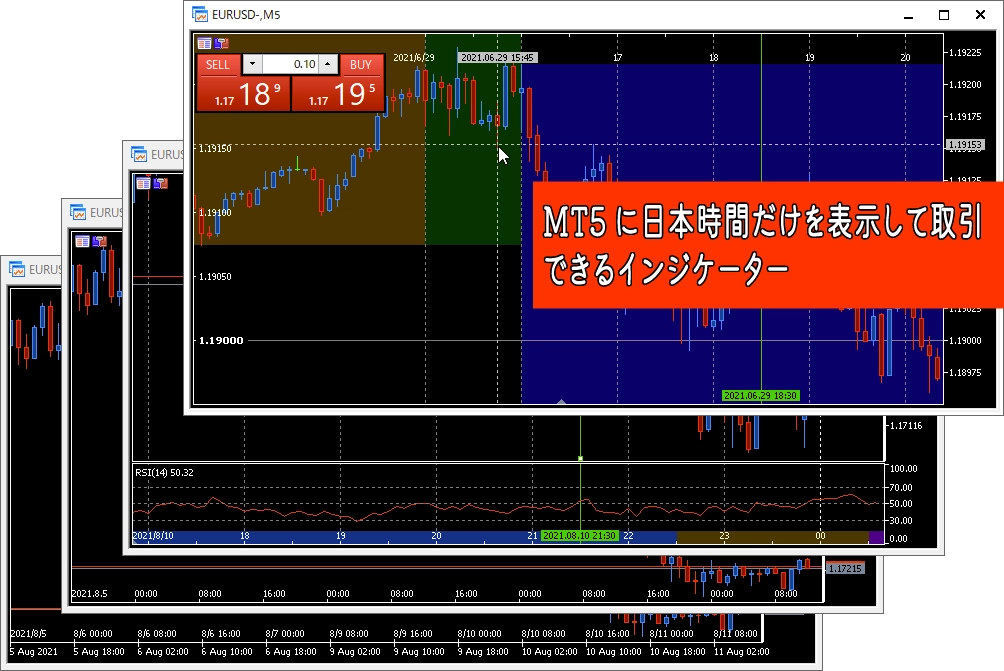
Task: Click the 8/6 08:00 time label
Action: (157, 634)
